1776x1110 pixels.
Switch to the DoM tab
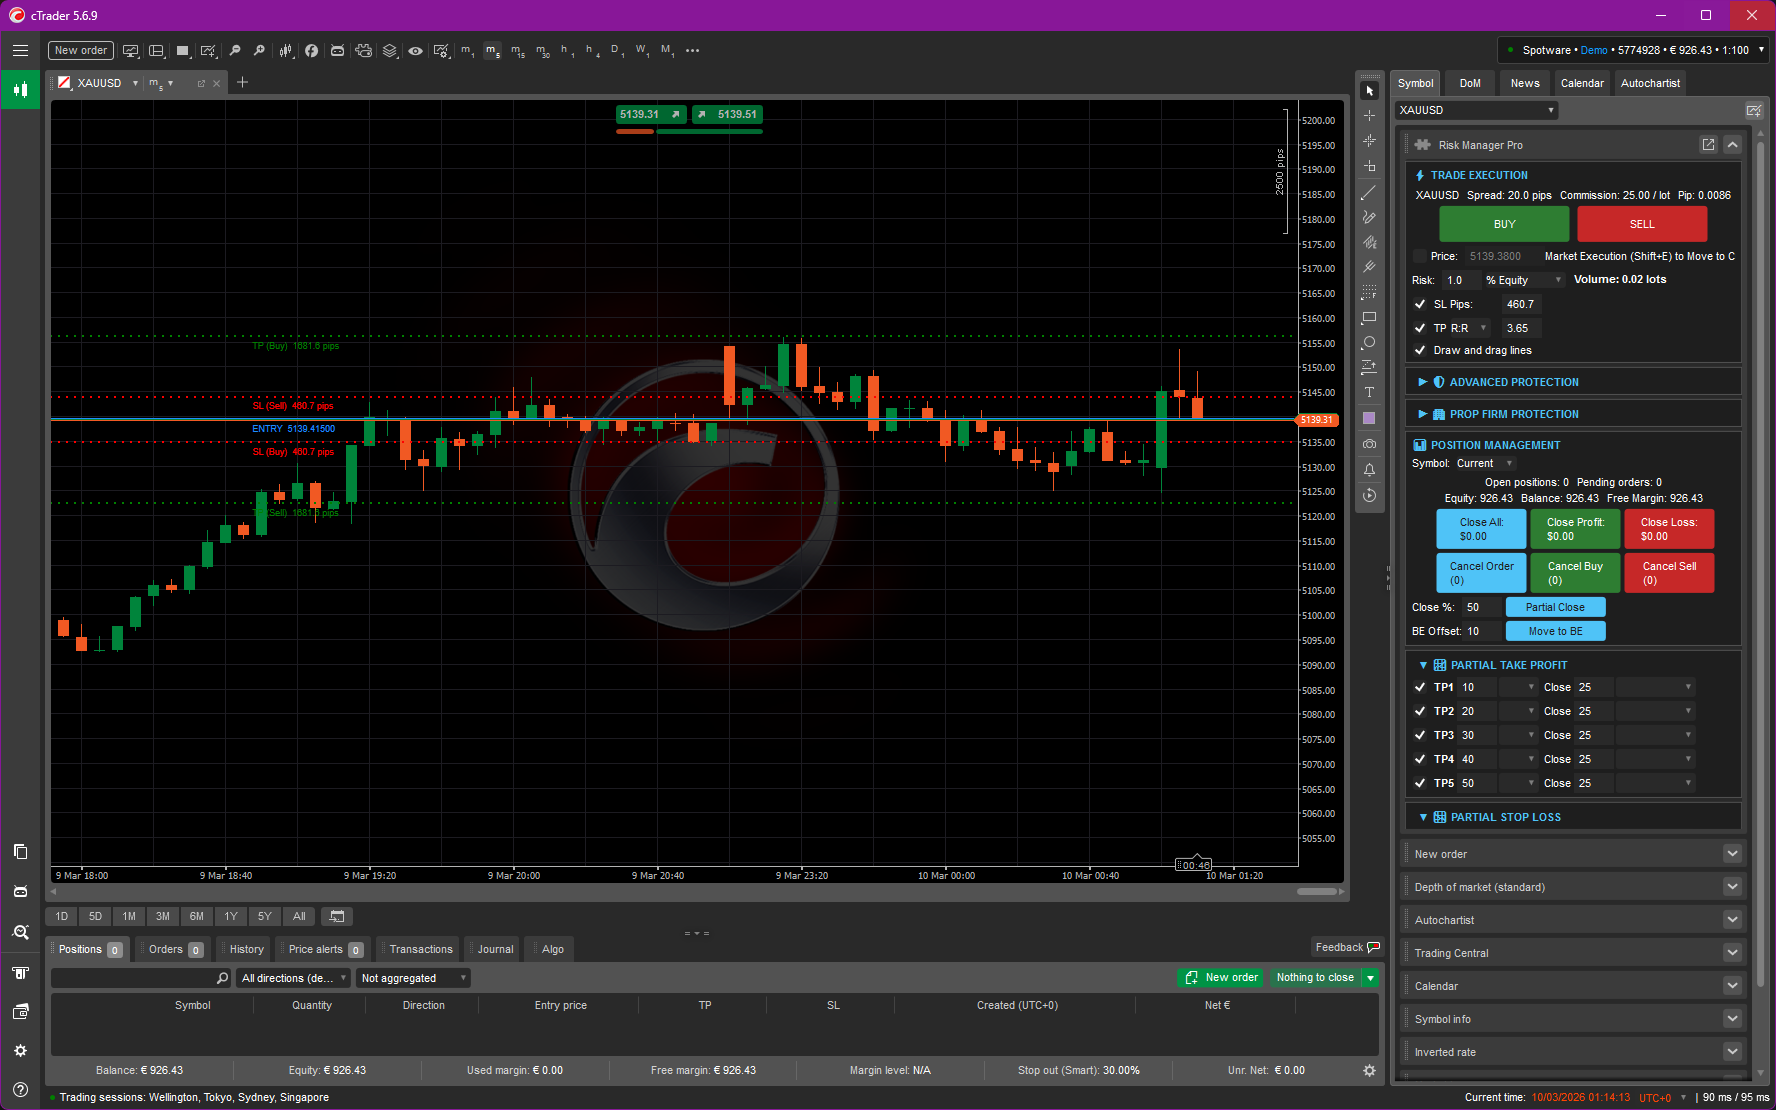click(1470, 83)
